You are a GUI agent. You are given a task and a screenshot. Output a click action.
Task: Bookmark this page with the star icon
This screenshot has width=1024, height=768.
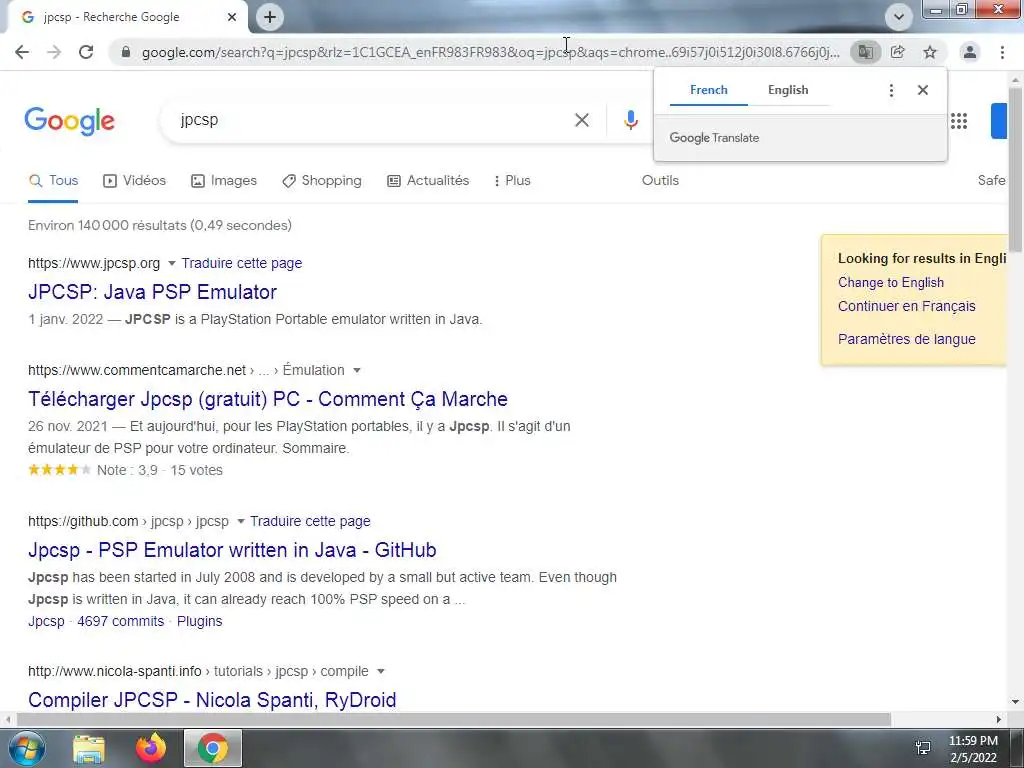930,52
